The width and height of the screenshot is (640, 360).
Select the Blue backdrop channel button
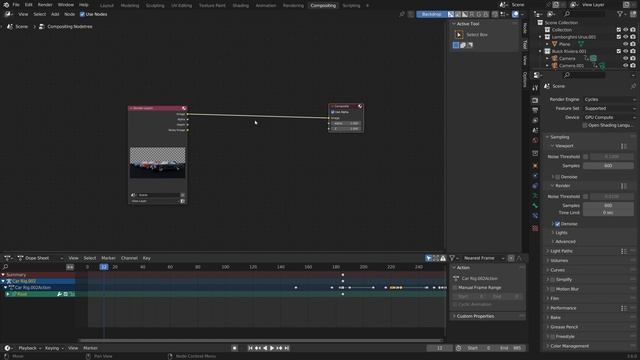tap(486, 14)
